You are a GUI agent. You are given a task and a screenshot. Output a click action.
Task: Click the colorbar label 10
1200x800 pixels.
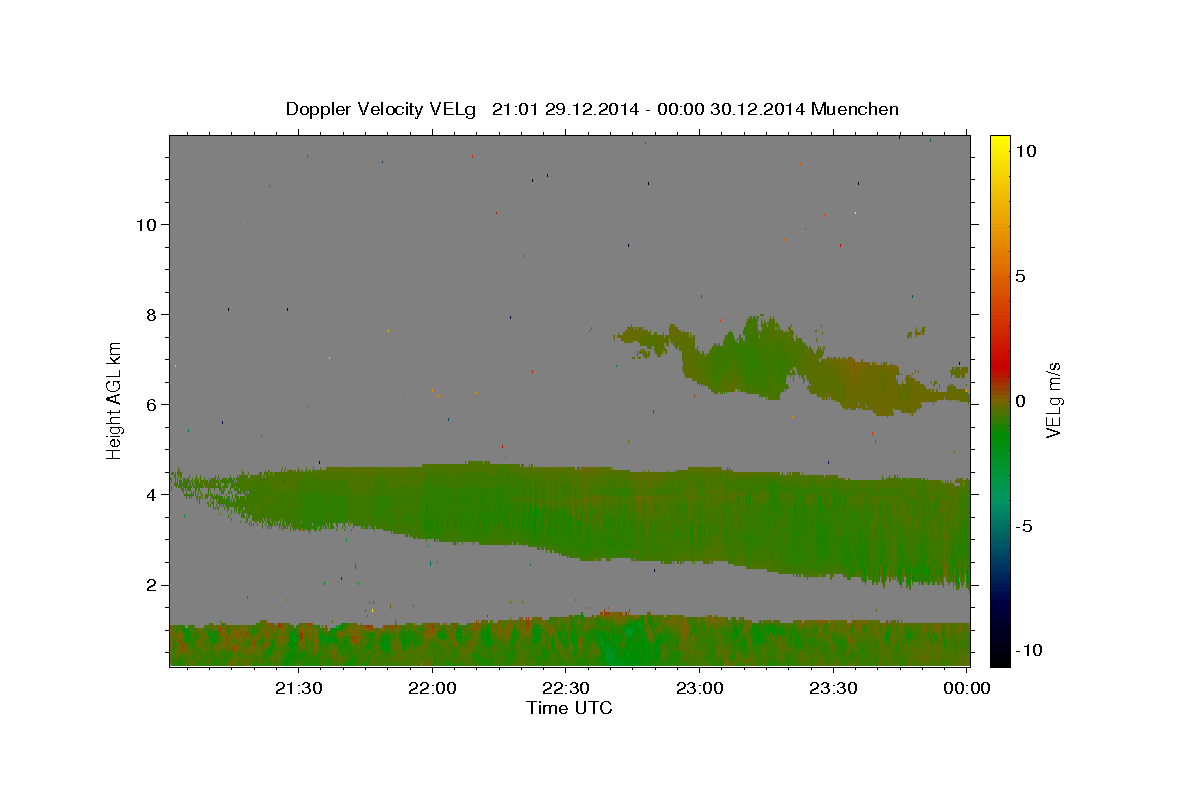pos(1025,151)
